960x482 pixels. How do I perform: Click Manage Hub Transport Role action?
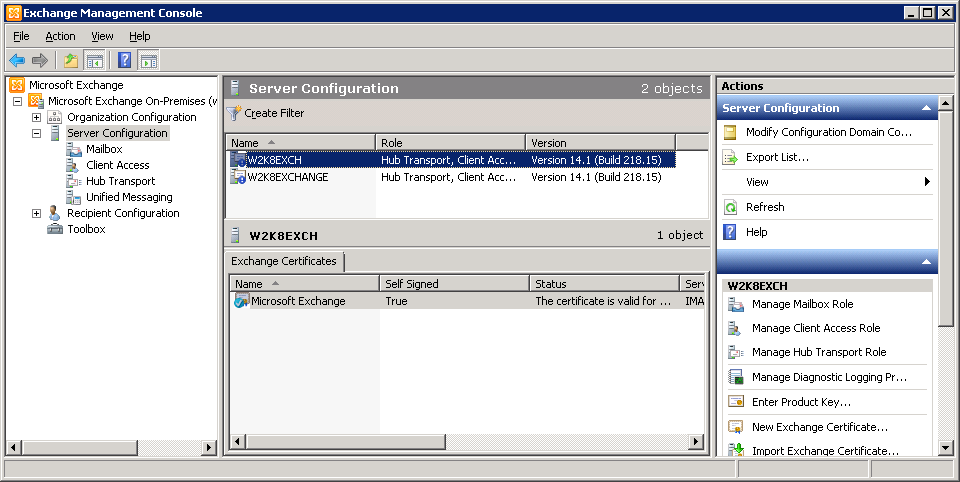click(819, 352)
